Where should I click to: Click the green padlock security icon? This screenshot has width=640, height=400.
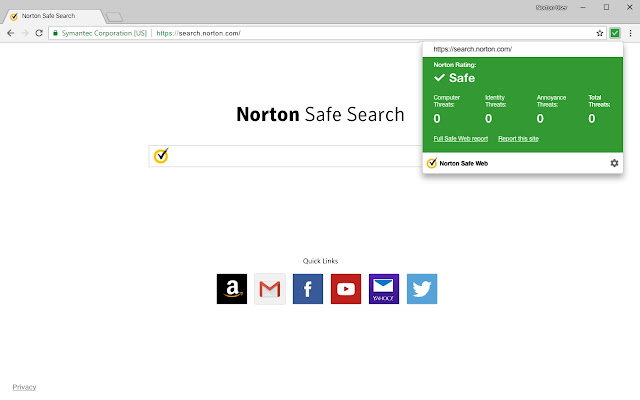[x=56, y=33]
